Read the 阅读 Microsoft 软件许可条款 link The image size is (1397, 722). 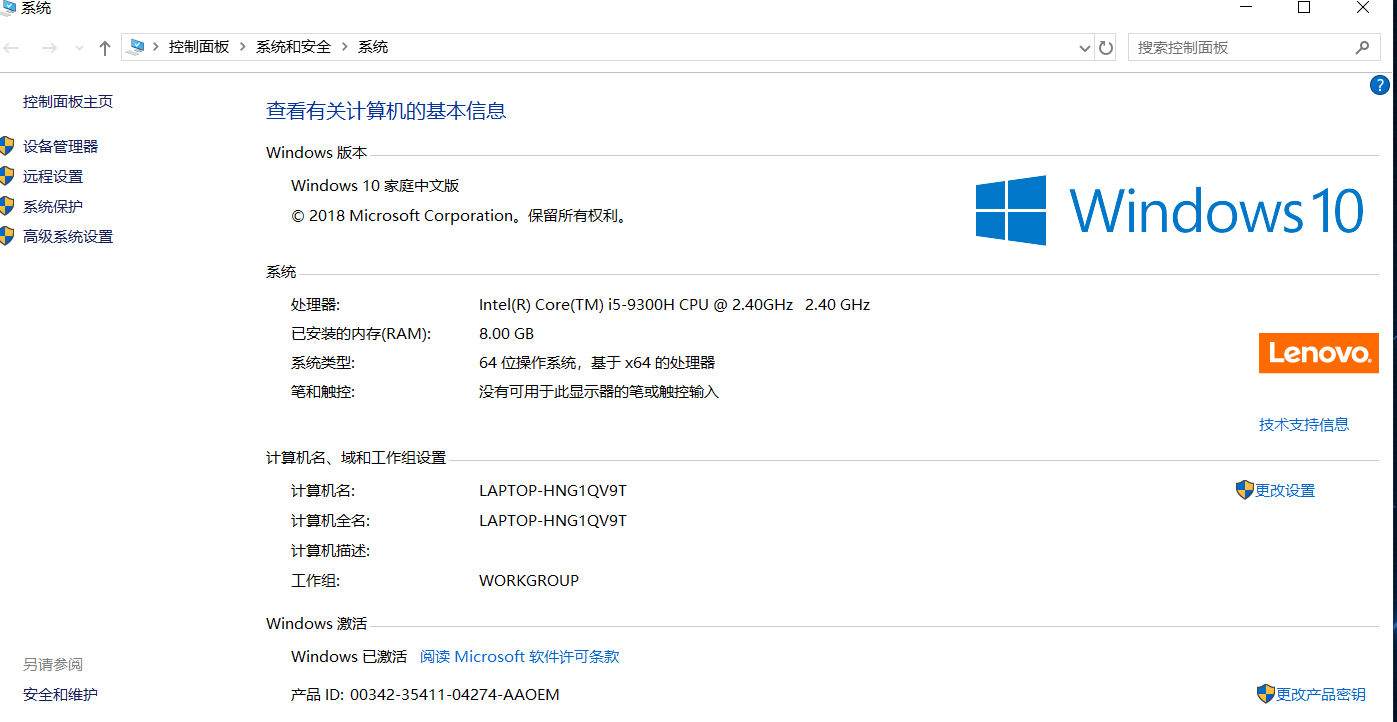click(519, 656)
